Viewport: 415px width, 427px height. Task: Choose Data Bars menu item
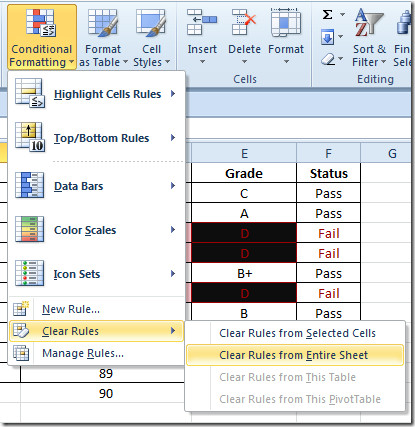click(97, 186)
